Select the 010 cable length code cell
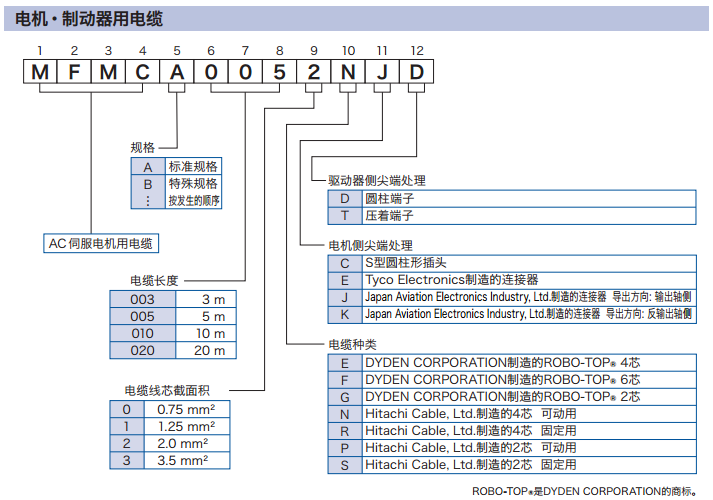This screenshot has width=713, height=500. pyautogui.click(x=144, y=333)
